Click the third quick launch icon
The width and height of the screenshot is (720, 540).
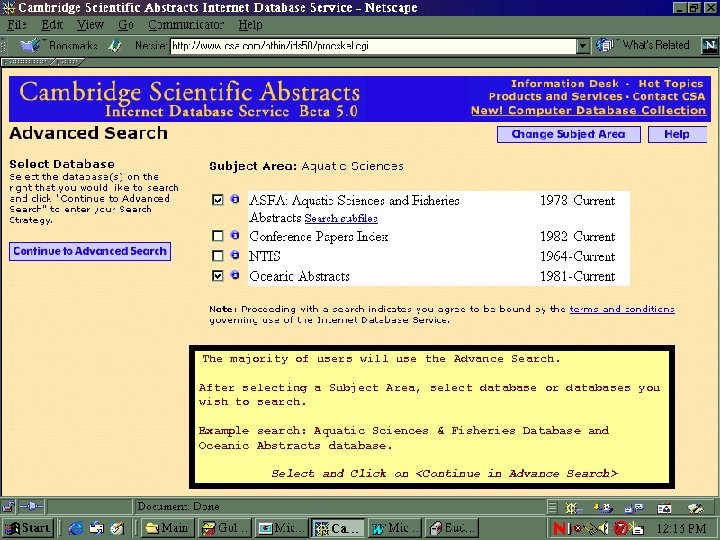click(x=117, y=529)
